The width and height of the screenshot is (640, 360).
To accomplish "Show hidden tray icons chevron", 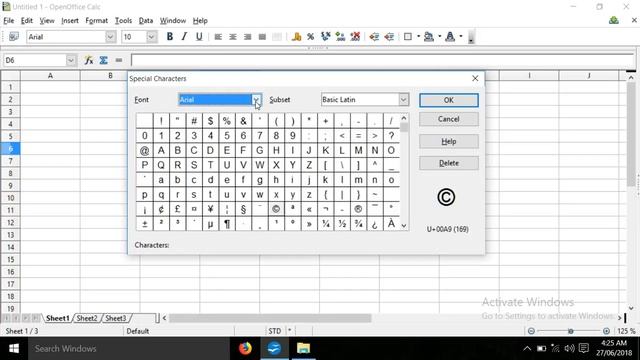I will pos(527,348).
